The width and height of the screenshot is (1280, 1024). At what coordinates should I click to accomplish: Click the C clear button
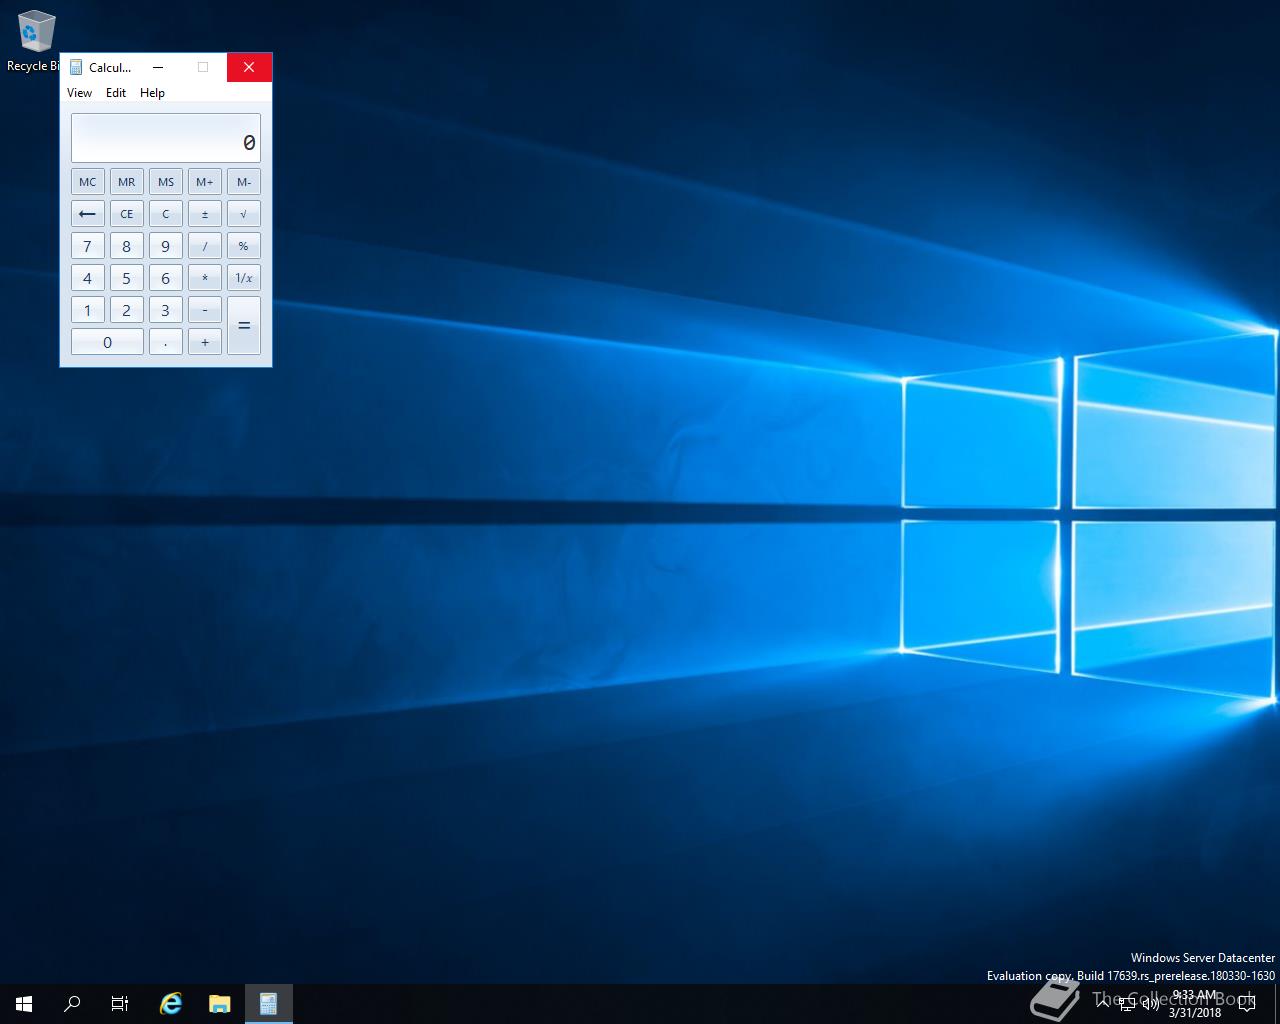166,214
